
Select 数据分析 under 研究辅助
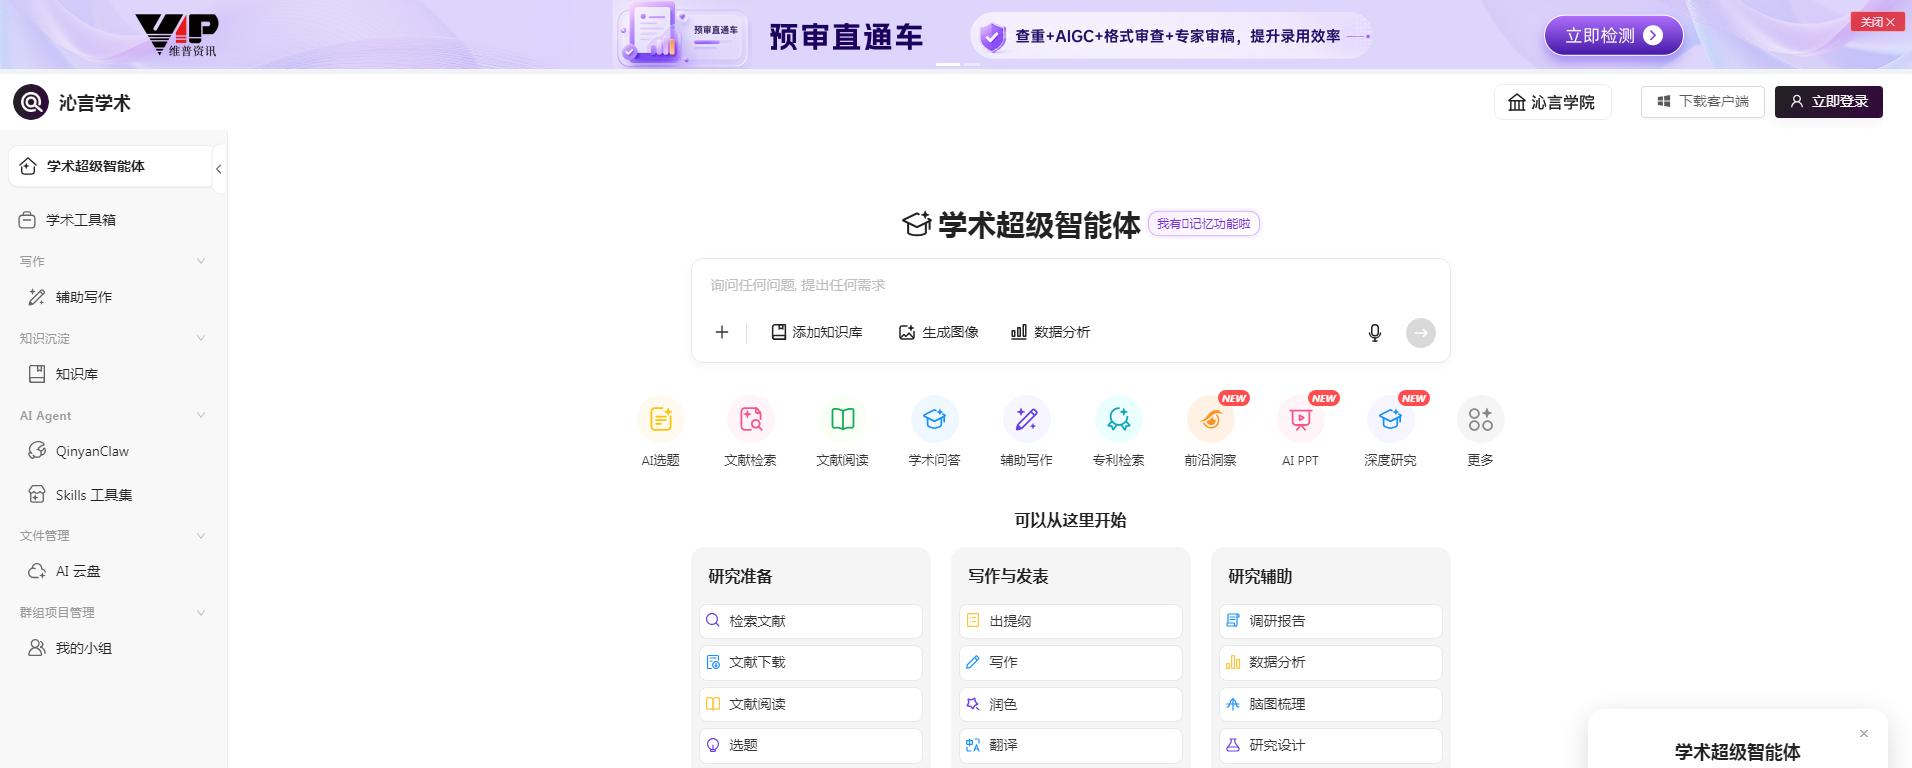[x=1331, y=662]
